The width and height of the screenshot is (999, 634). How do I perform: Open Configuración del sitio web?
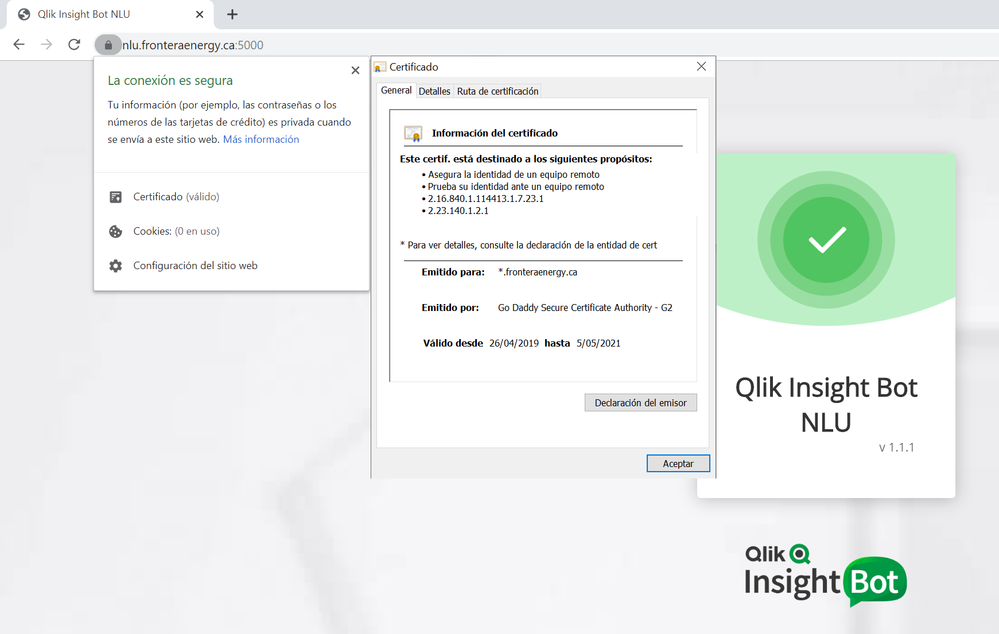(195, 266)
